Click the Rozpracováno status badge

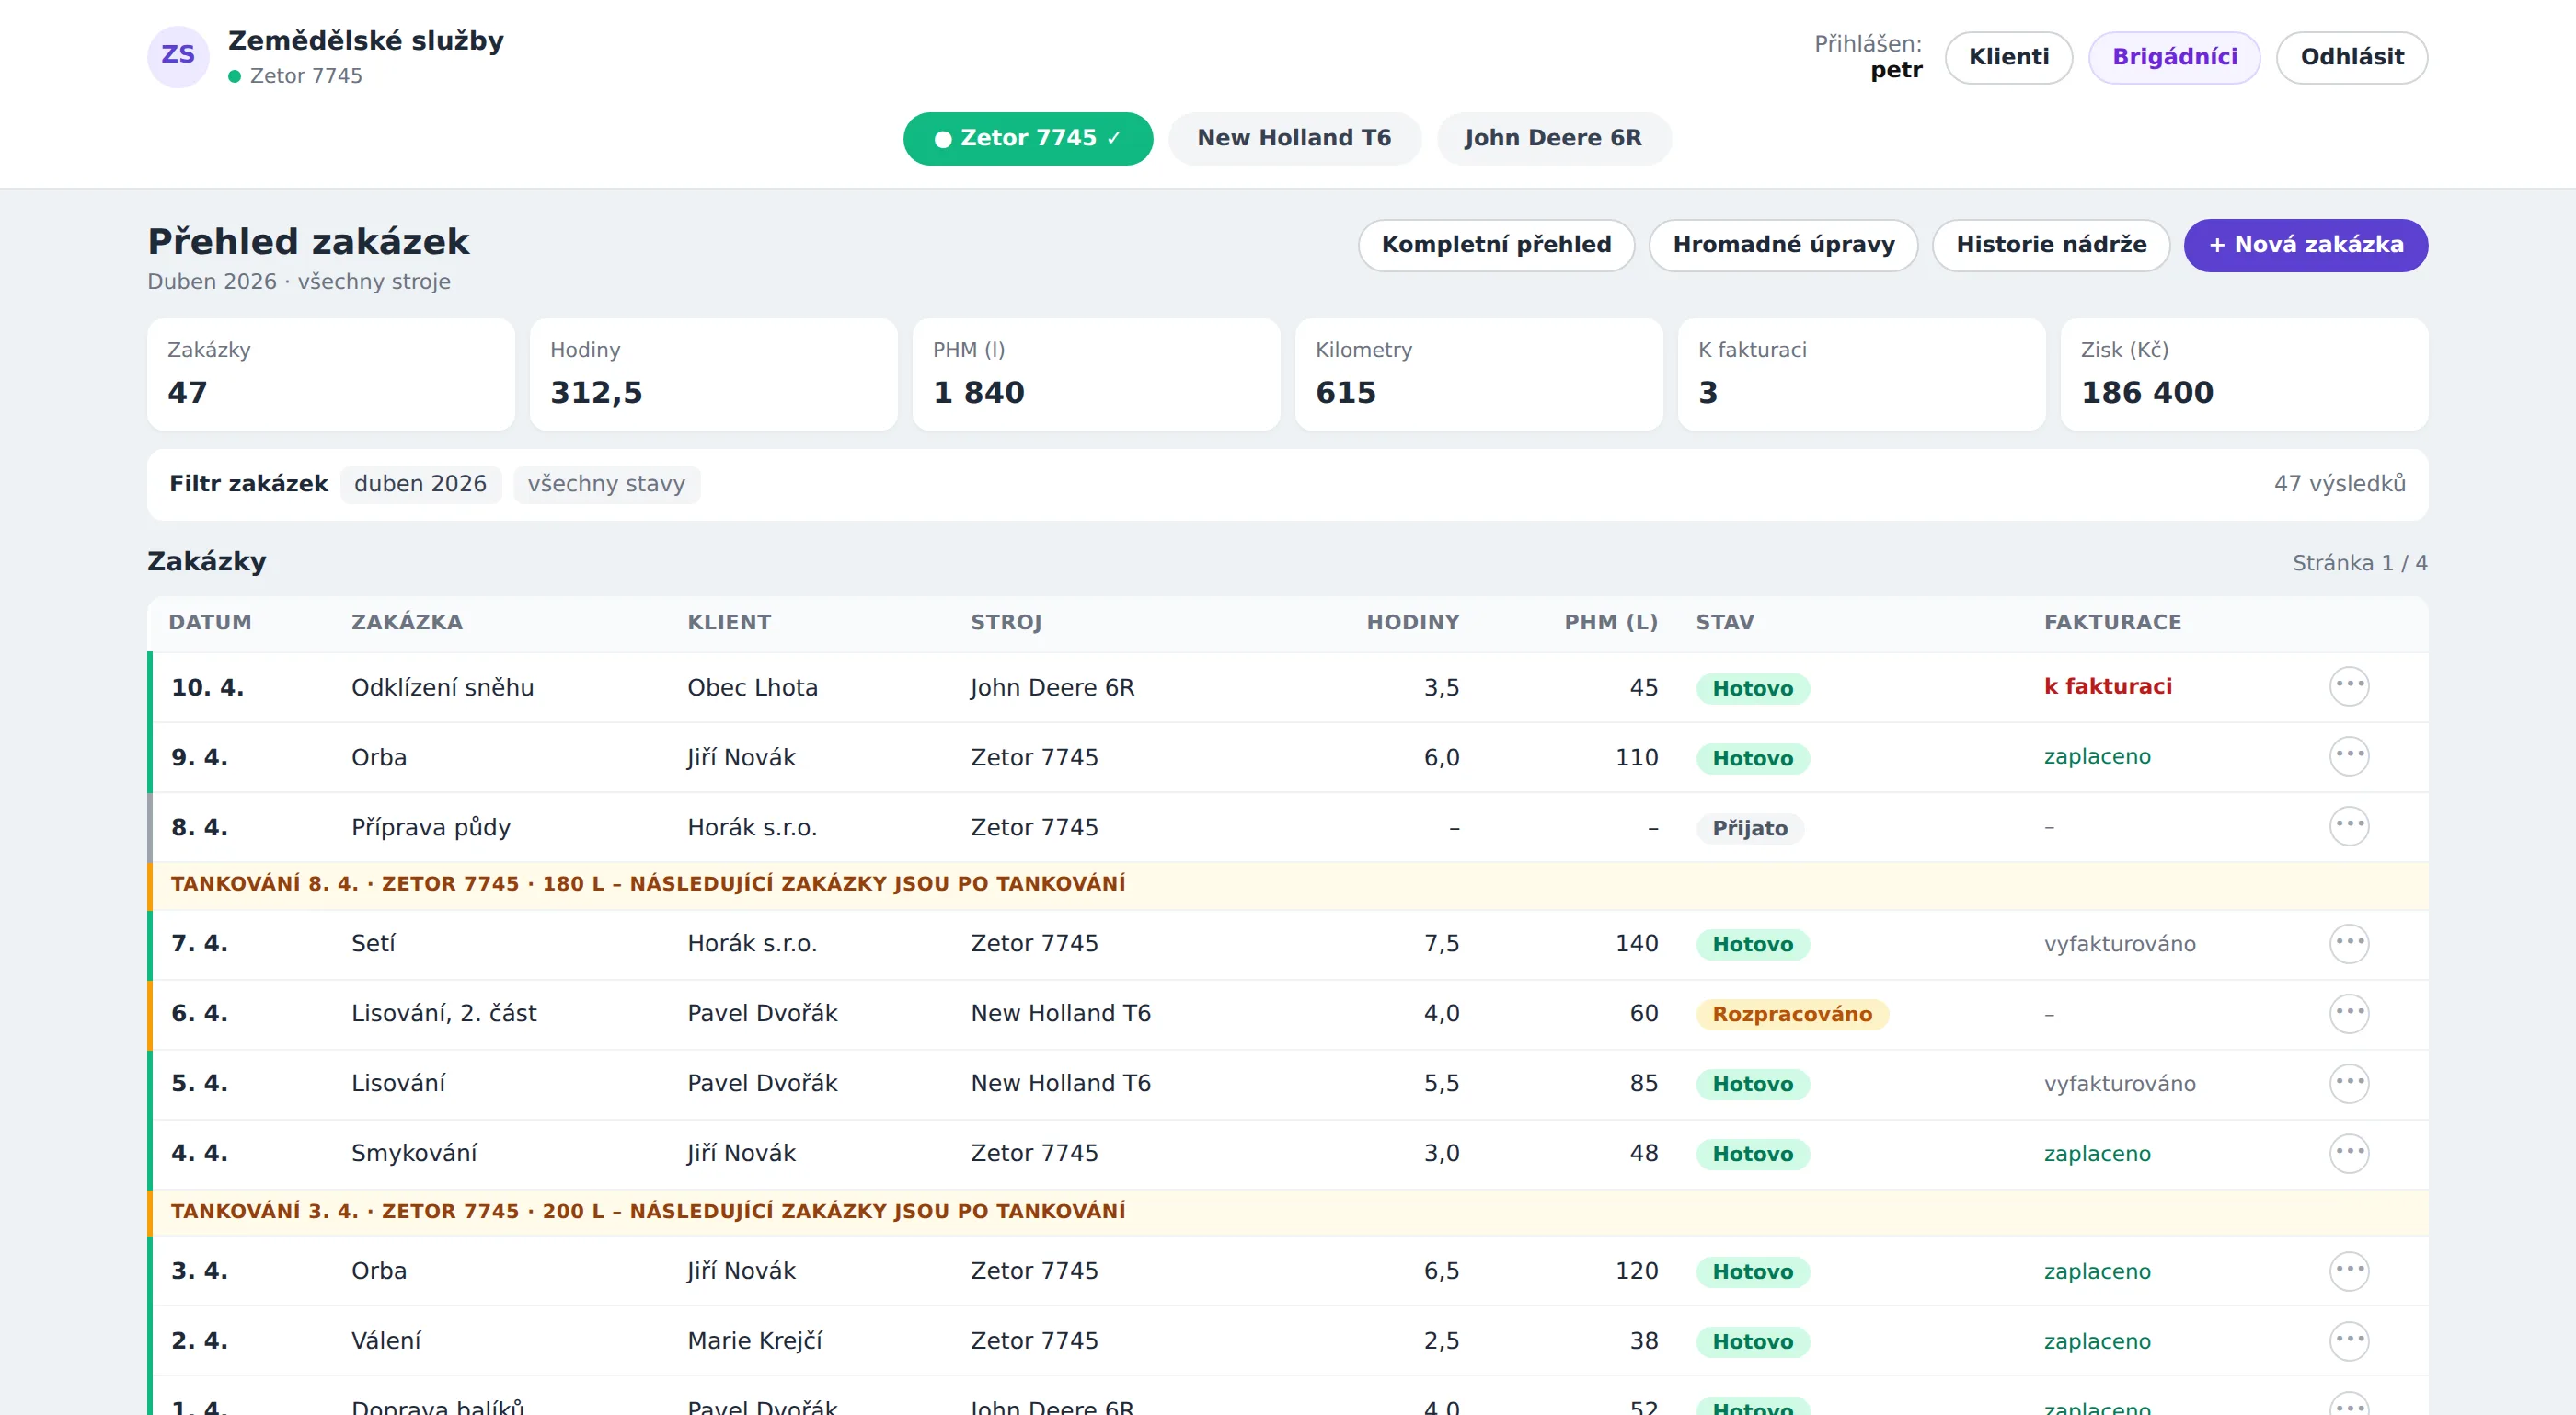pyautogui.click(x=1792, y=1014)
